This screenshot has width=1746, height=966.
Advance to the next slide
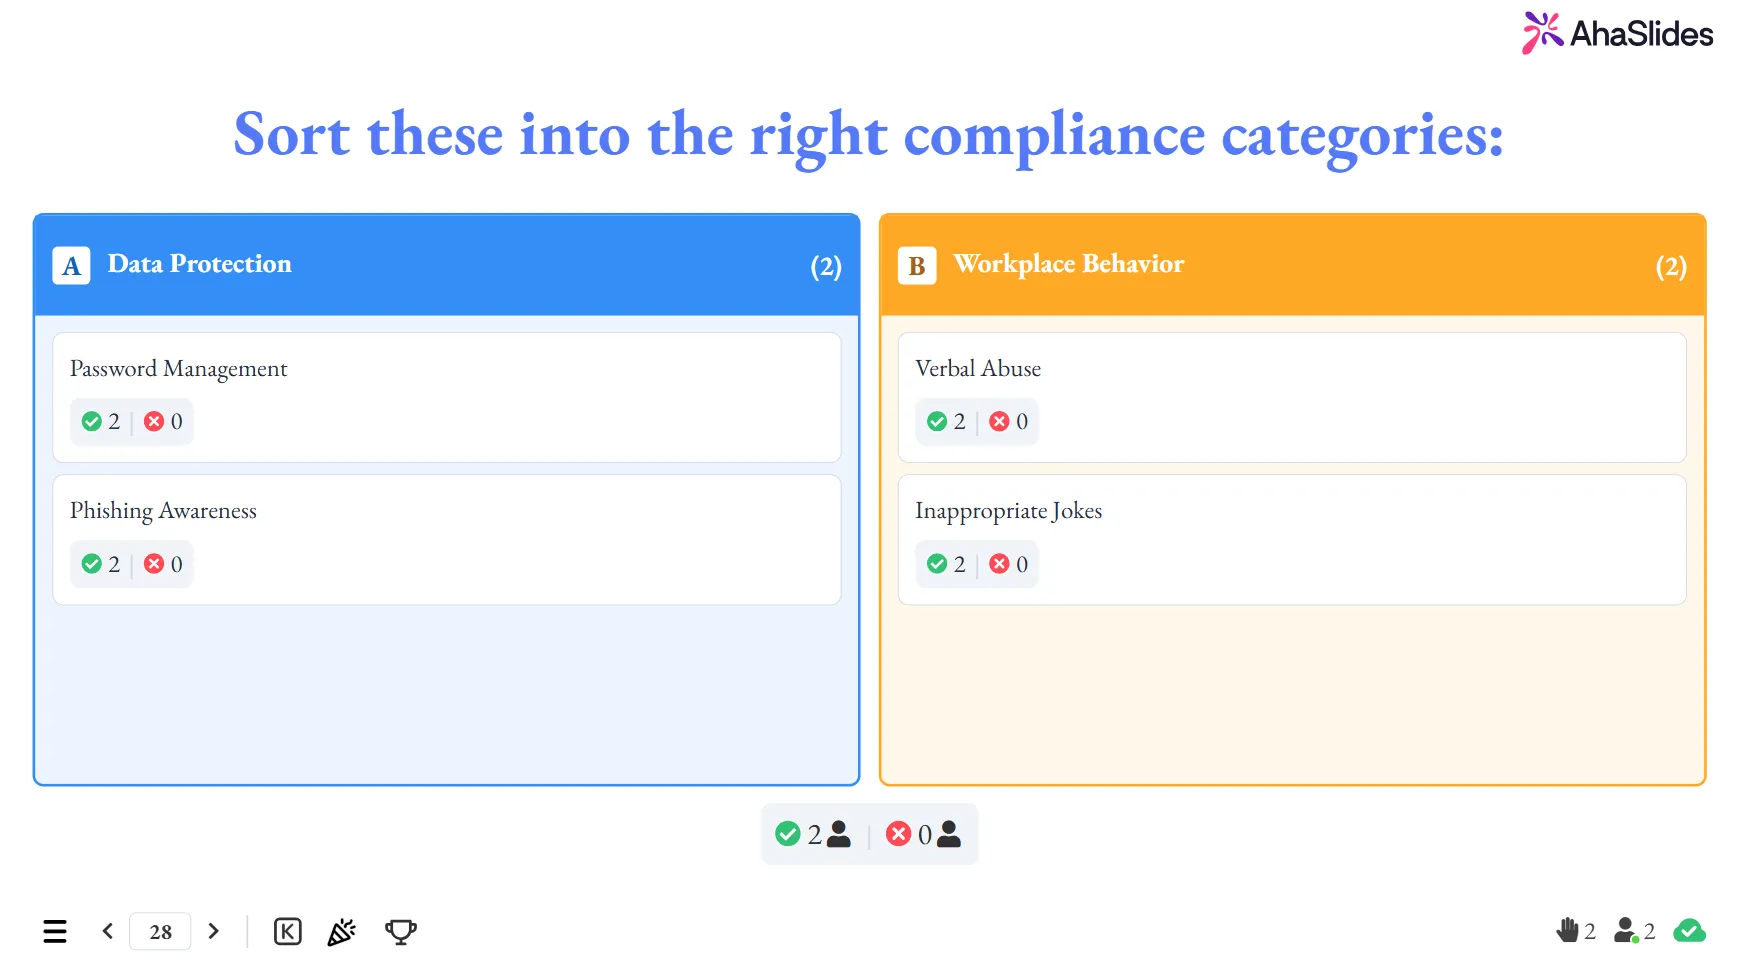pyautogui.click(x=213, y=932)
